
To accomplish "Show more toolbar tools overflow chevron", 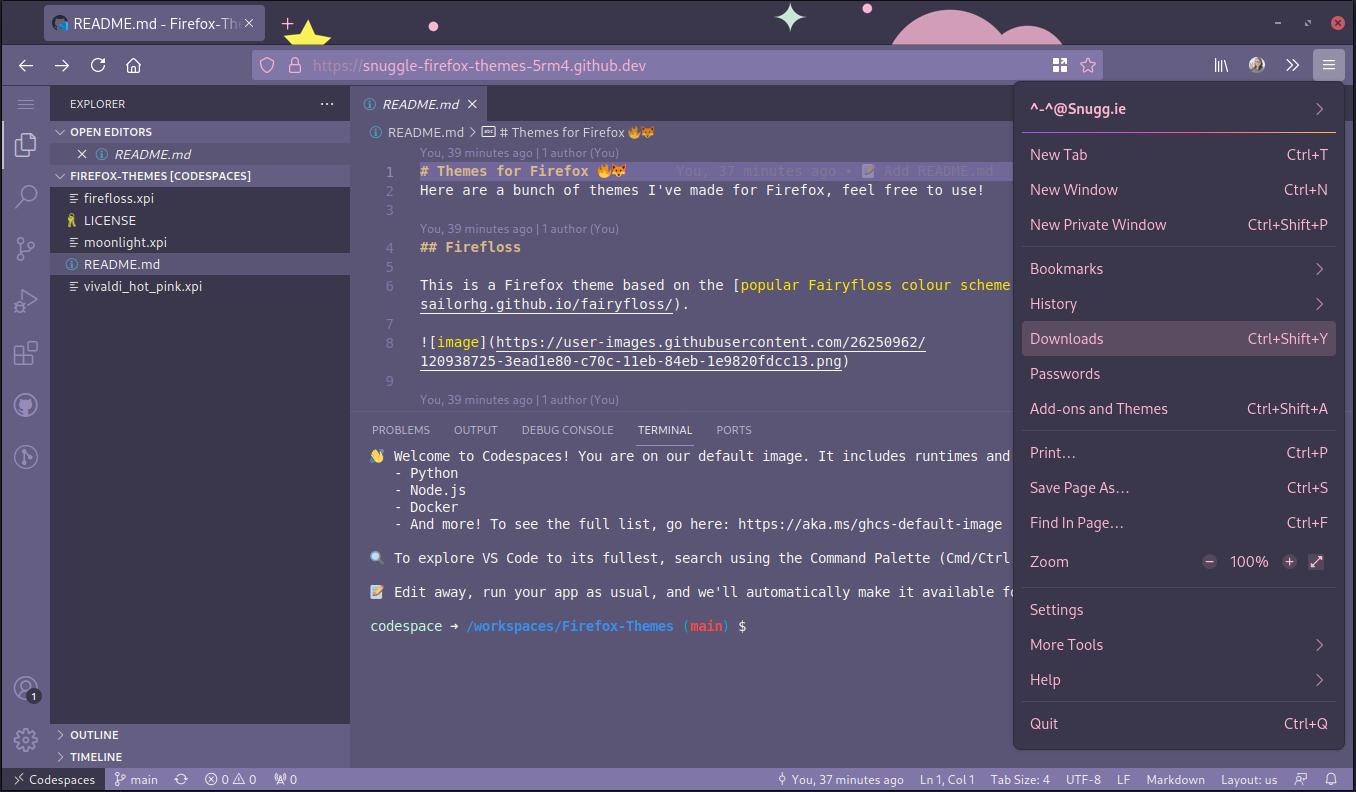I will (x=1292, y=65).
